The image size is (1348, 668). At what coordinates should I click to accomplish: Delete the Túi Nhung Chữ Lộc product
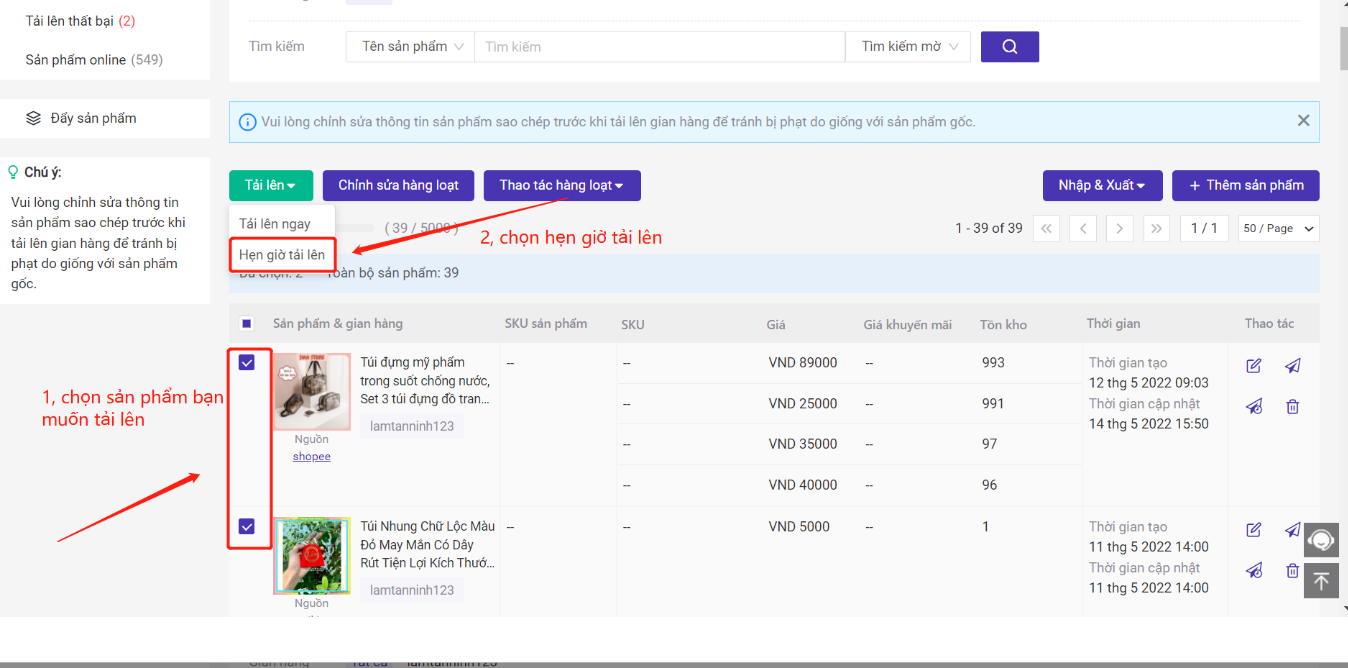[x=1293, y=571]
